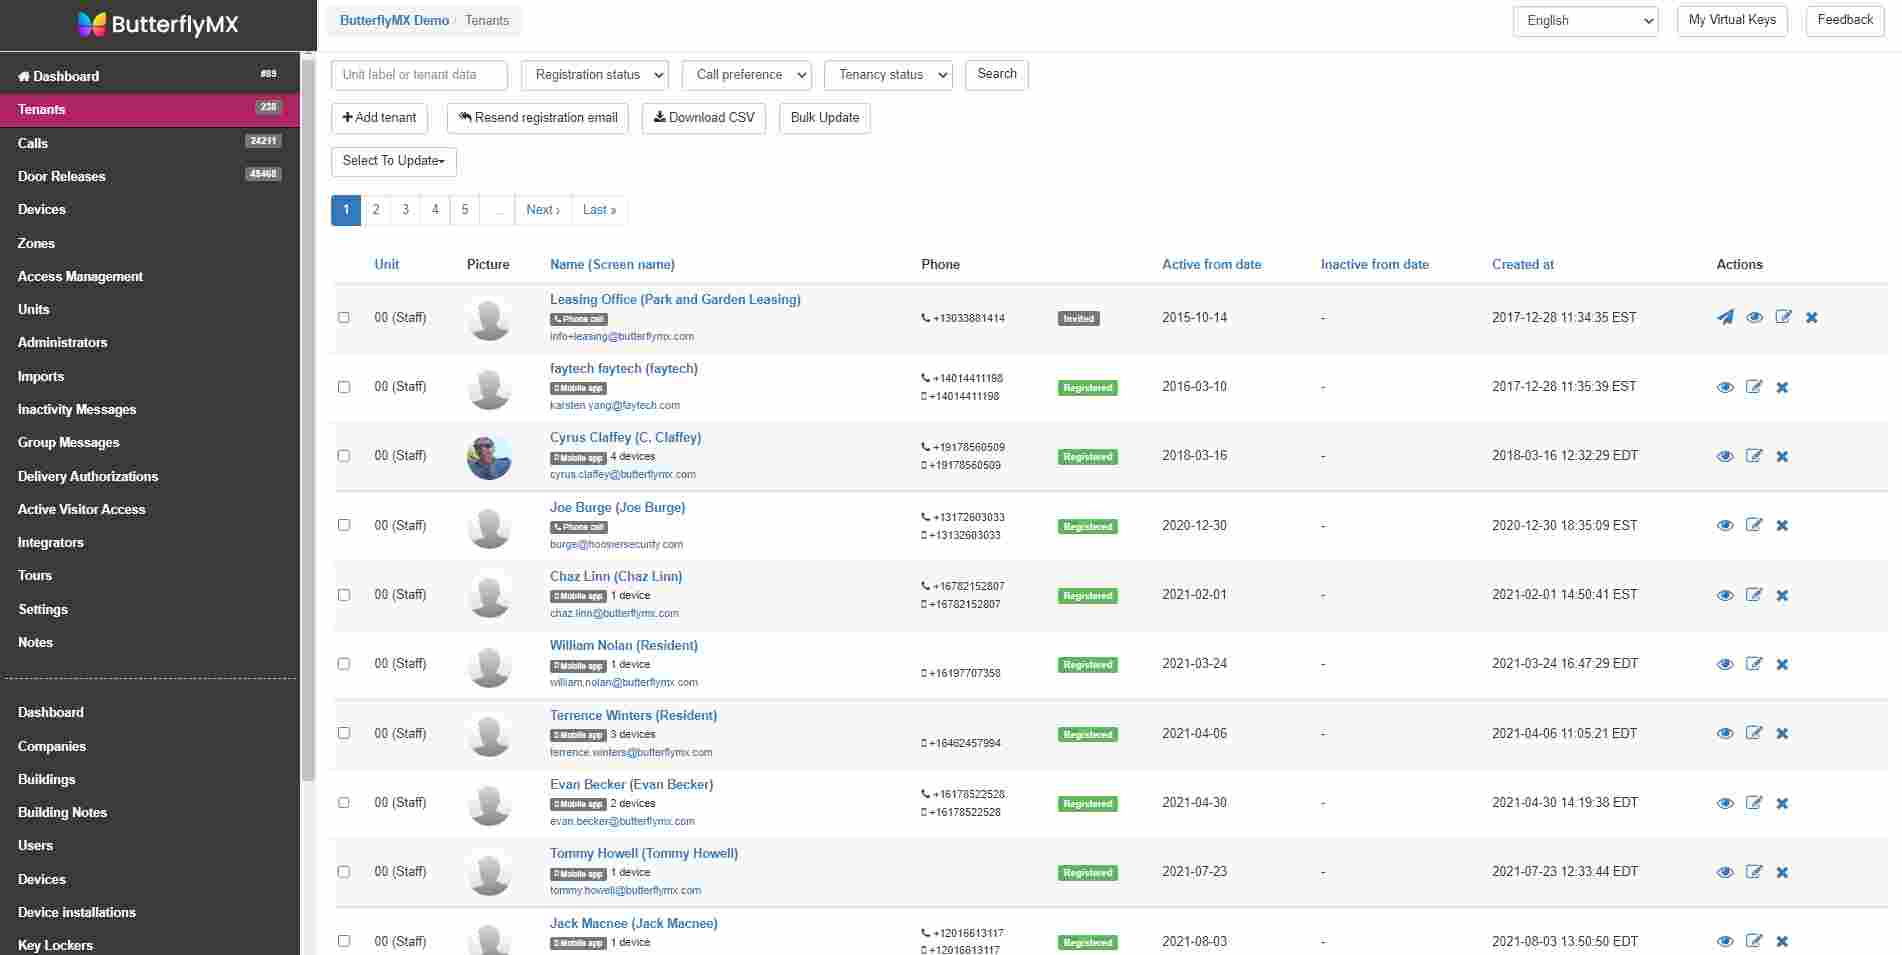This screenshot has width=1902, height=955.
Task: Expand the Select To Update menu
Action: [x=393, y=161]
